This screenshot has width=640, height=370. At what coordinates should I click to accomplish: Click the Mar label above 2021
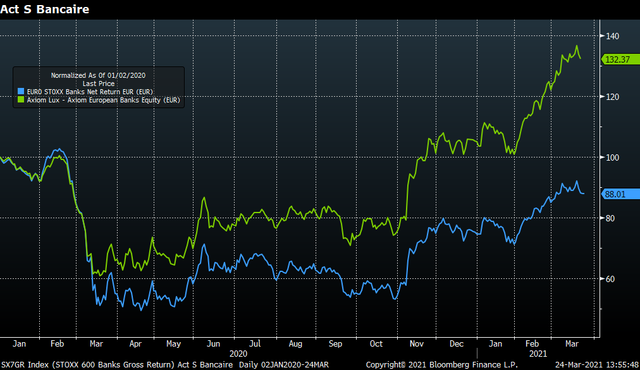point(572,344)
